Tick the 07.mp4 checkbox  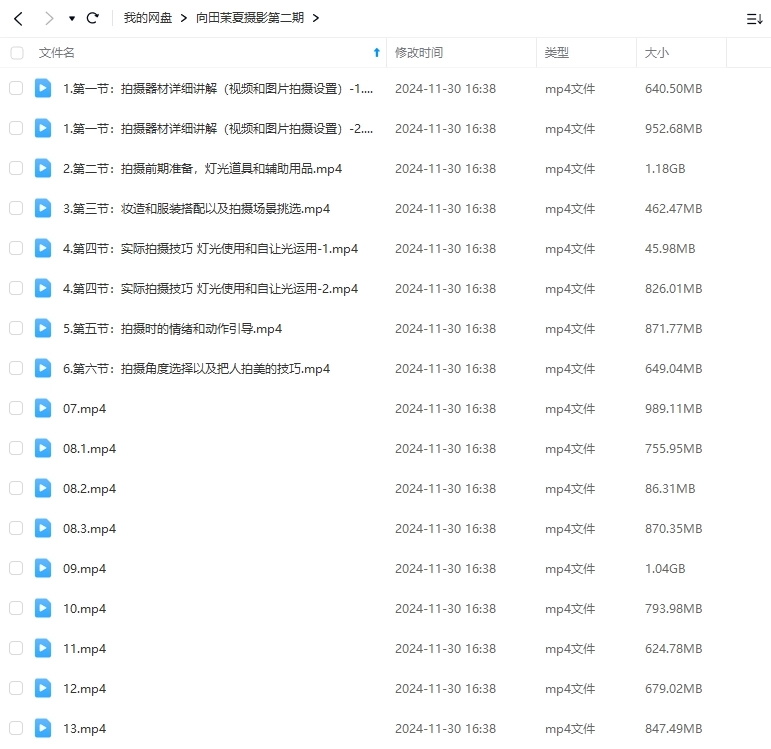tap(16, 408)
